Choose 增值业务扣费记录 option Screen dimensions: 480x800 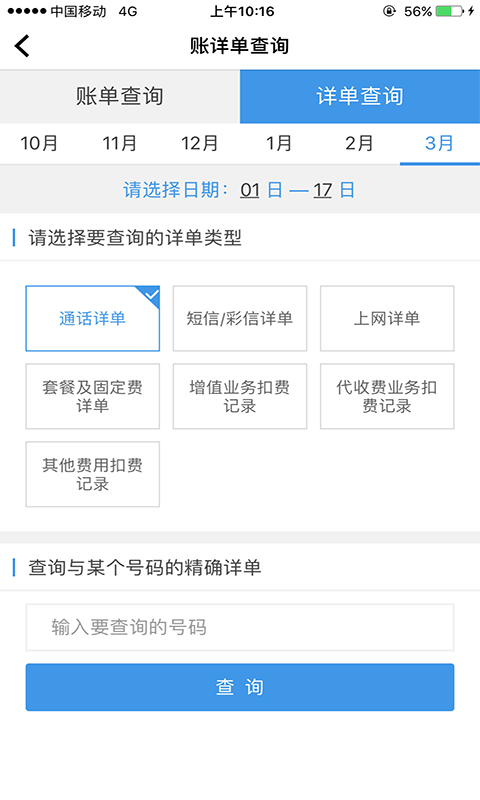click(x=240, y=396)
